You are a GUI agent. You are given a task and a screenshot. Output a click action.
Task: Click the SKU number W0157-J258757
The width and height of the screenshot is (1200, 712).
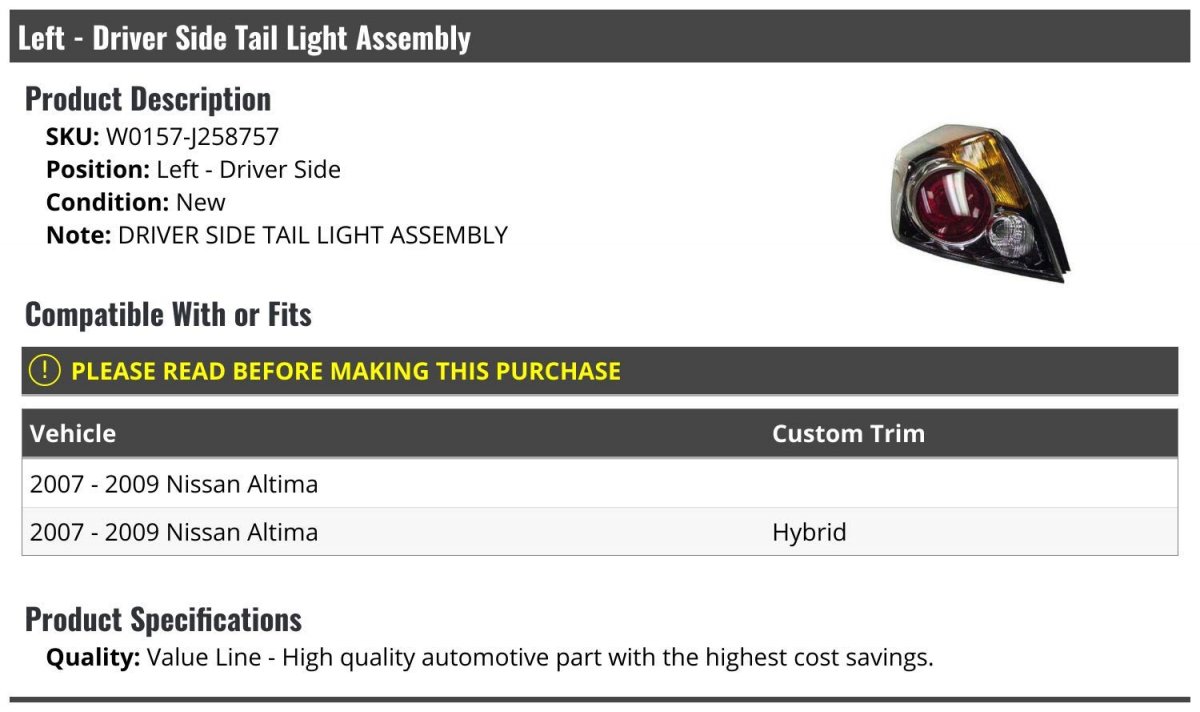point(192,136)
